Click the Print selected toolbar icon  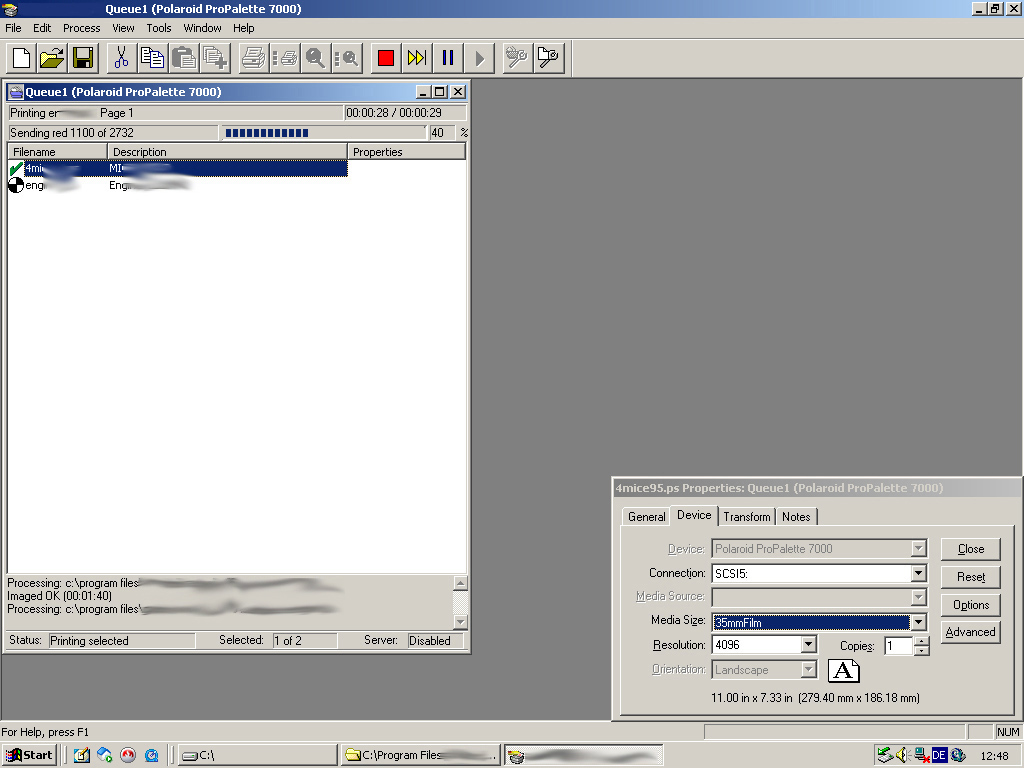tap(285, 58)
